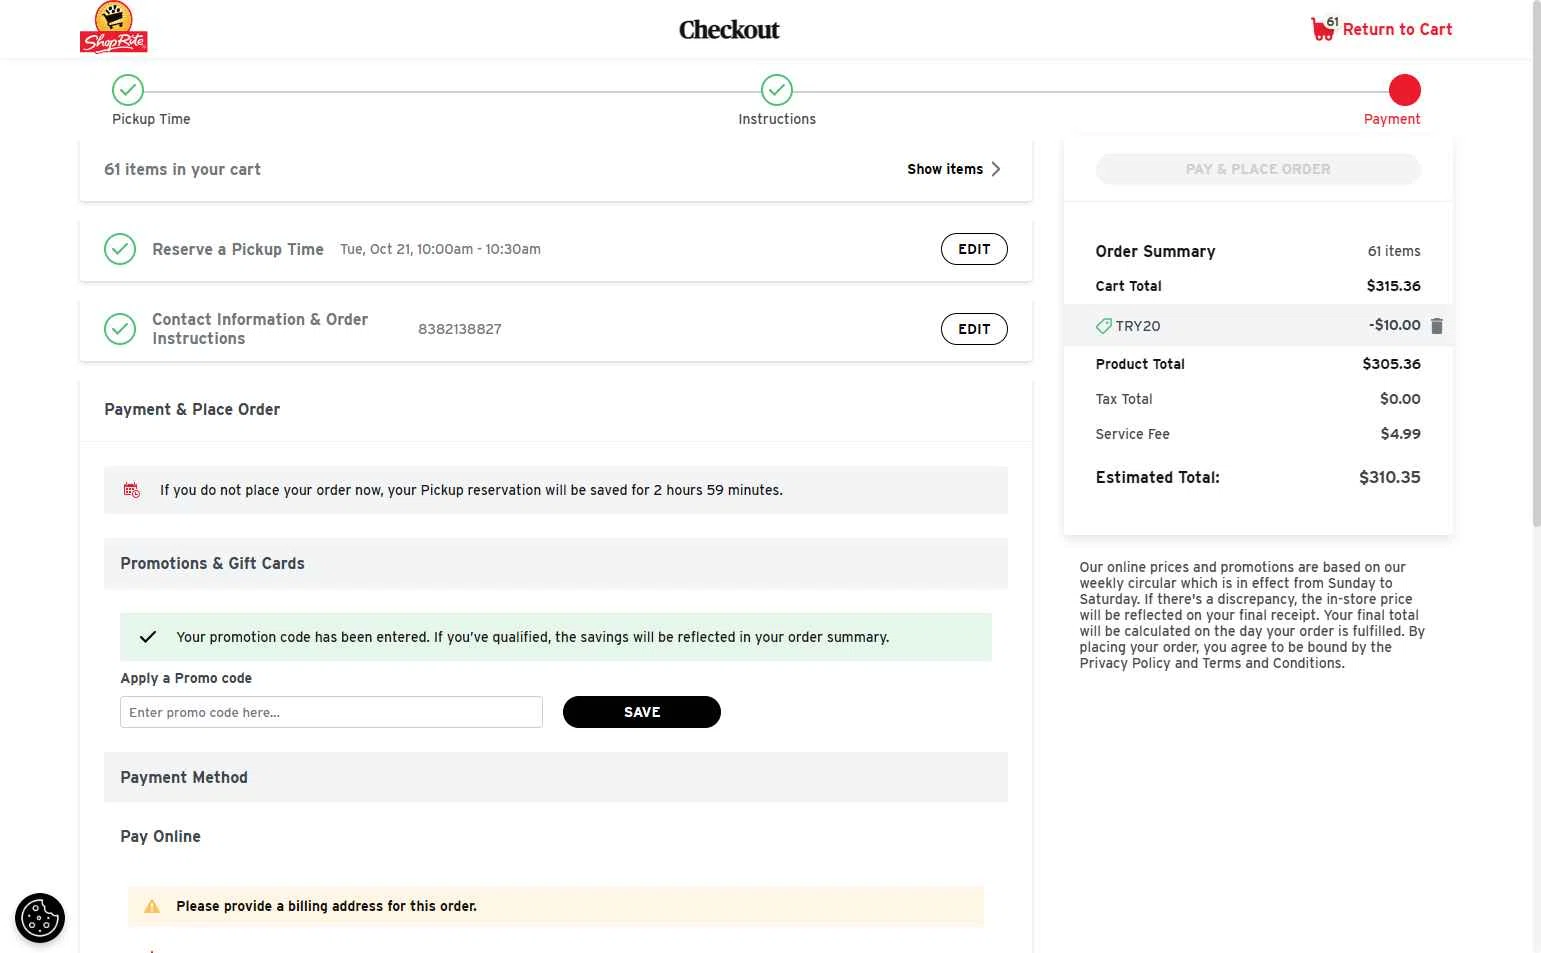Click chevron next to Show items
Image resolution: width=1541 pixels, height=953 pixels.
996,169
